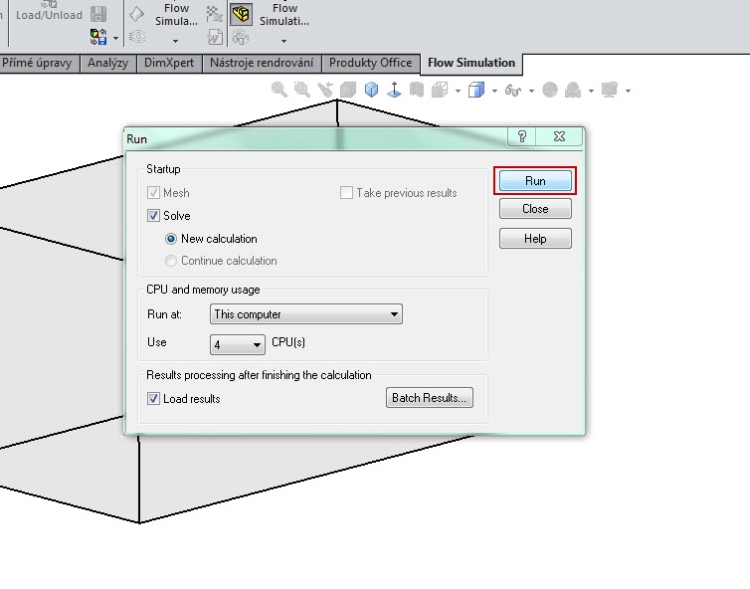Click the gray cylinder display icon

pos(417,89)
